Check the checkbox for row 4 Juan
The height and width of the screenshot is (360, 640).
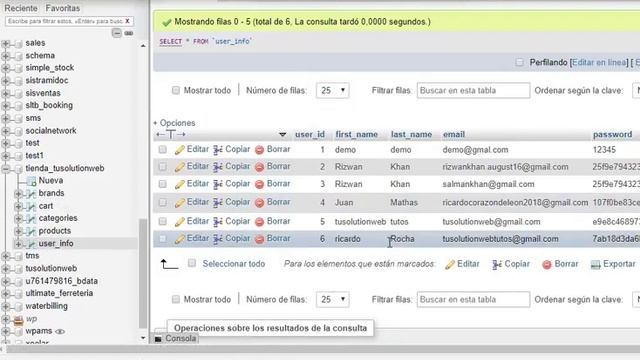[162, 202]
